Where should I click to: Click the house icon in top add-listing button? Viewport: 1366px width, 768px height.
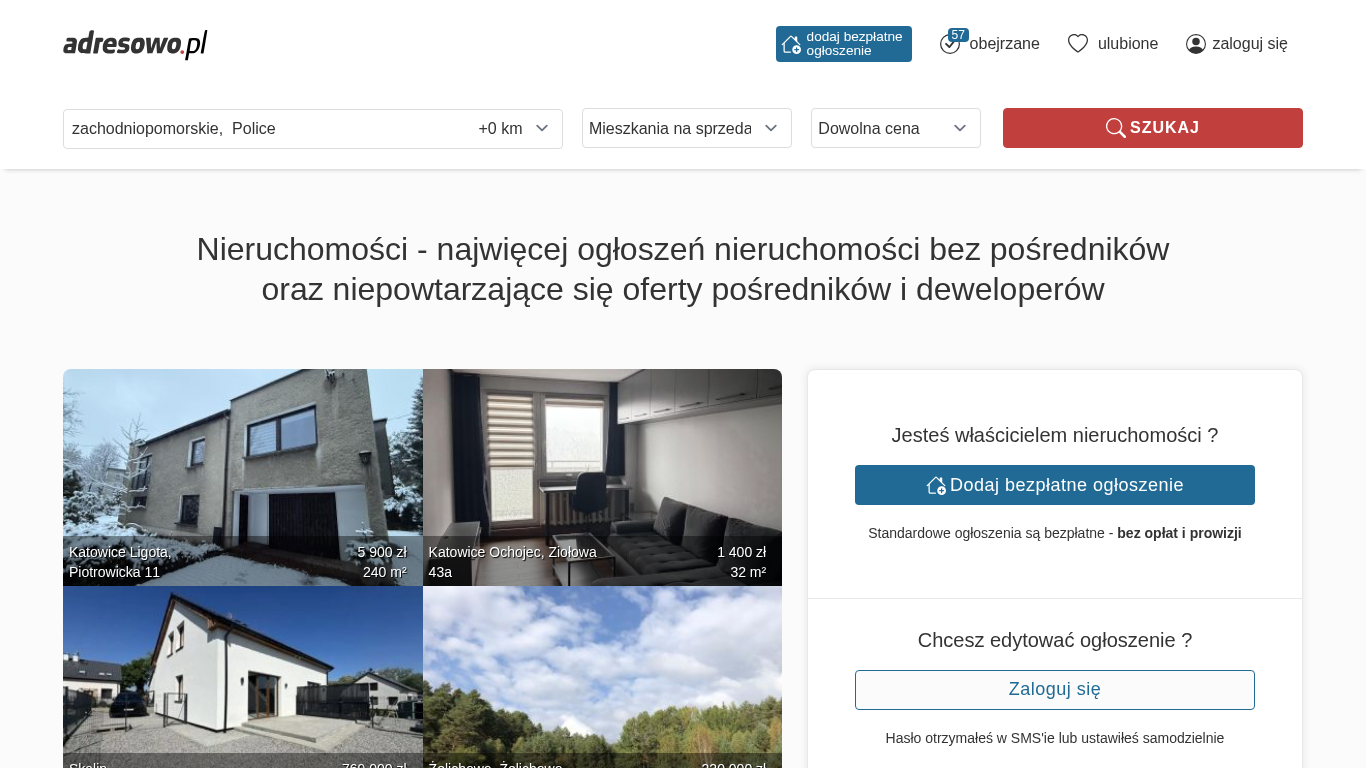[x=791, y=44]
